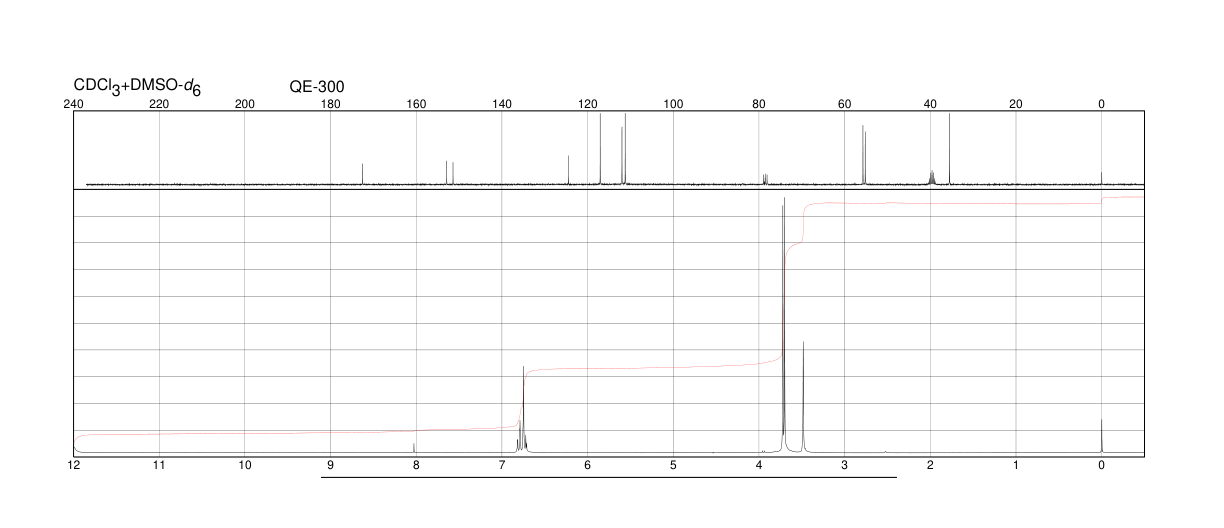Click the QE-300 instrument label
Image resolution: width=1224 pixels, height=528 pixels.
pos(317,86)
